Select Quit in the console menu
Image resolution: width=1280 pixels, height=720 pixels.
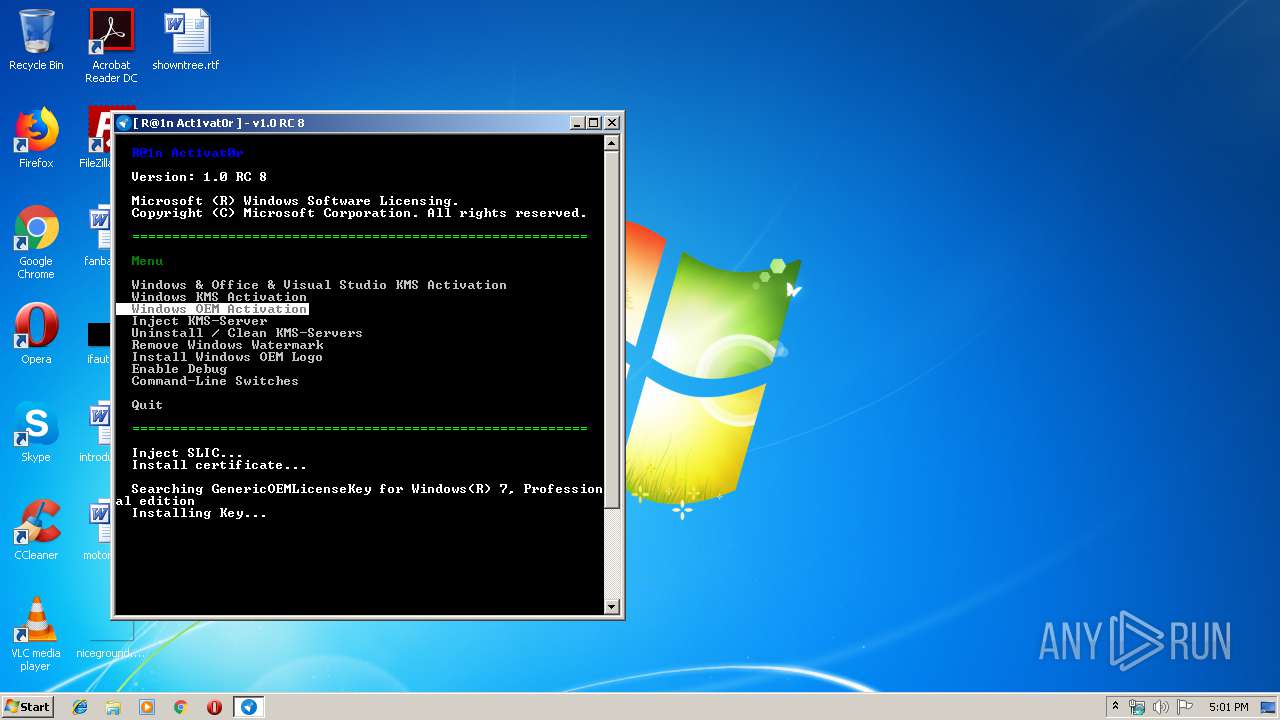pyautogui.click(x=147, y=405)
